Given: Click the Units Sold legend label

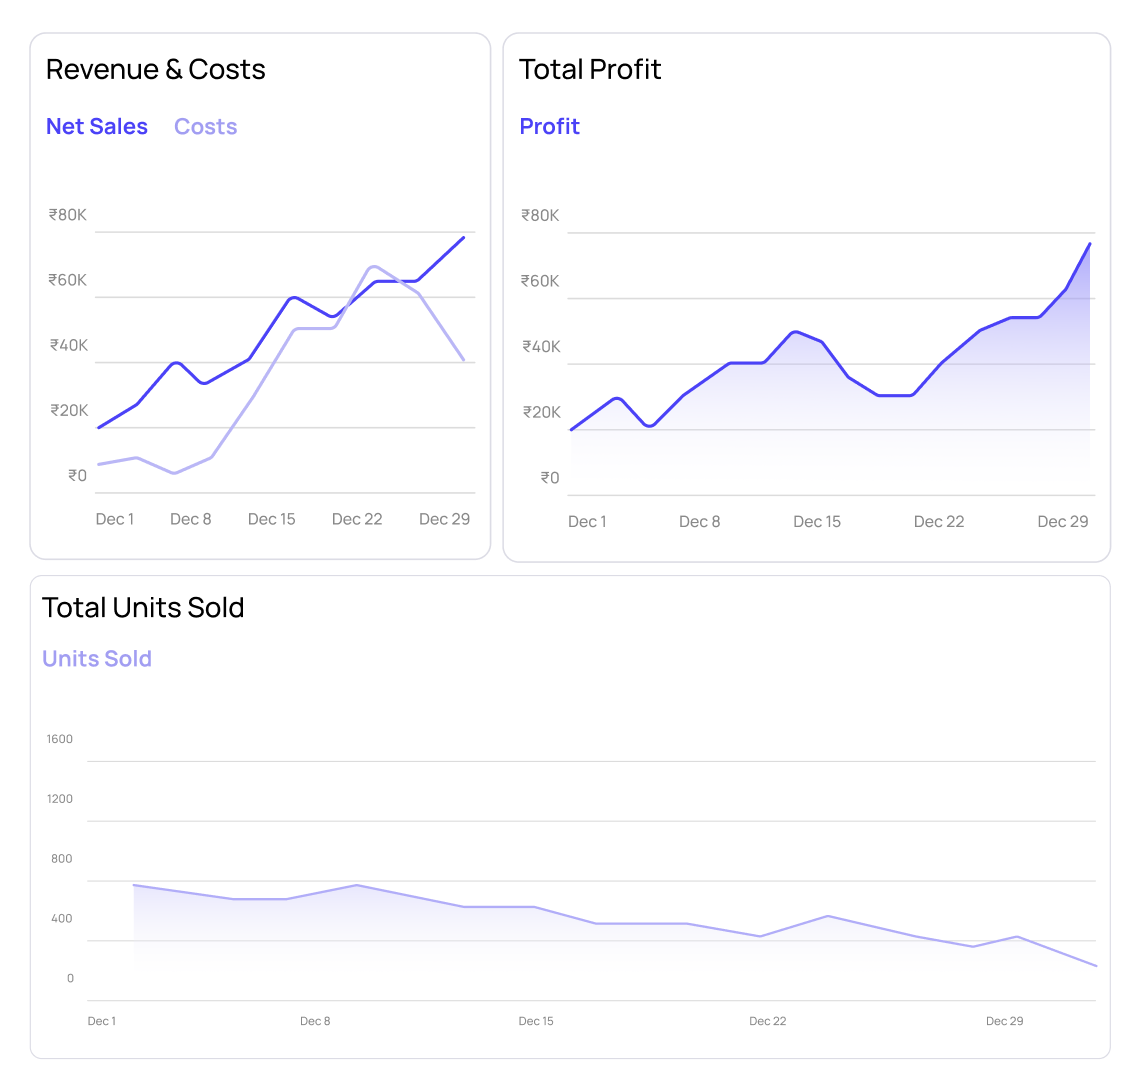Looking at the screenshot, I should coord(97,659).
